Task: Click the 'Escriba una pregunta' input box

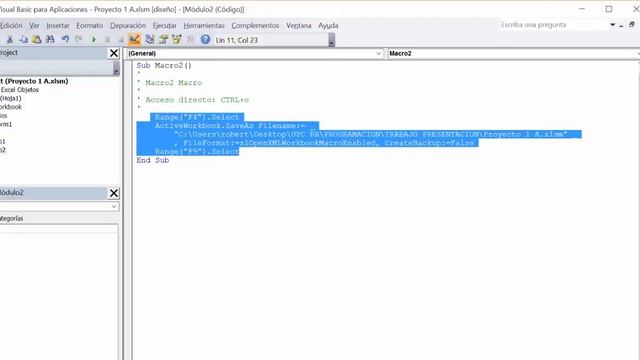Action: coord(553,25)
